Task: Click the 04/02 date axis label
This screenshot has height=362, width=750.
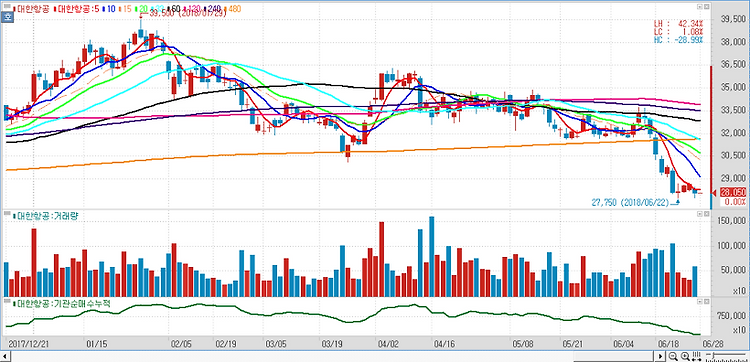Action: (x=388, y=344)
